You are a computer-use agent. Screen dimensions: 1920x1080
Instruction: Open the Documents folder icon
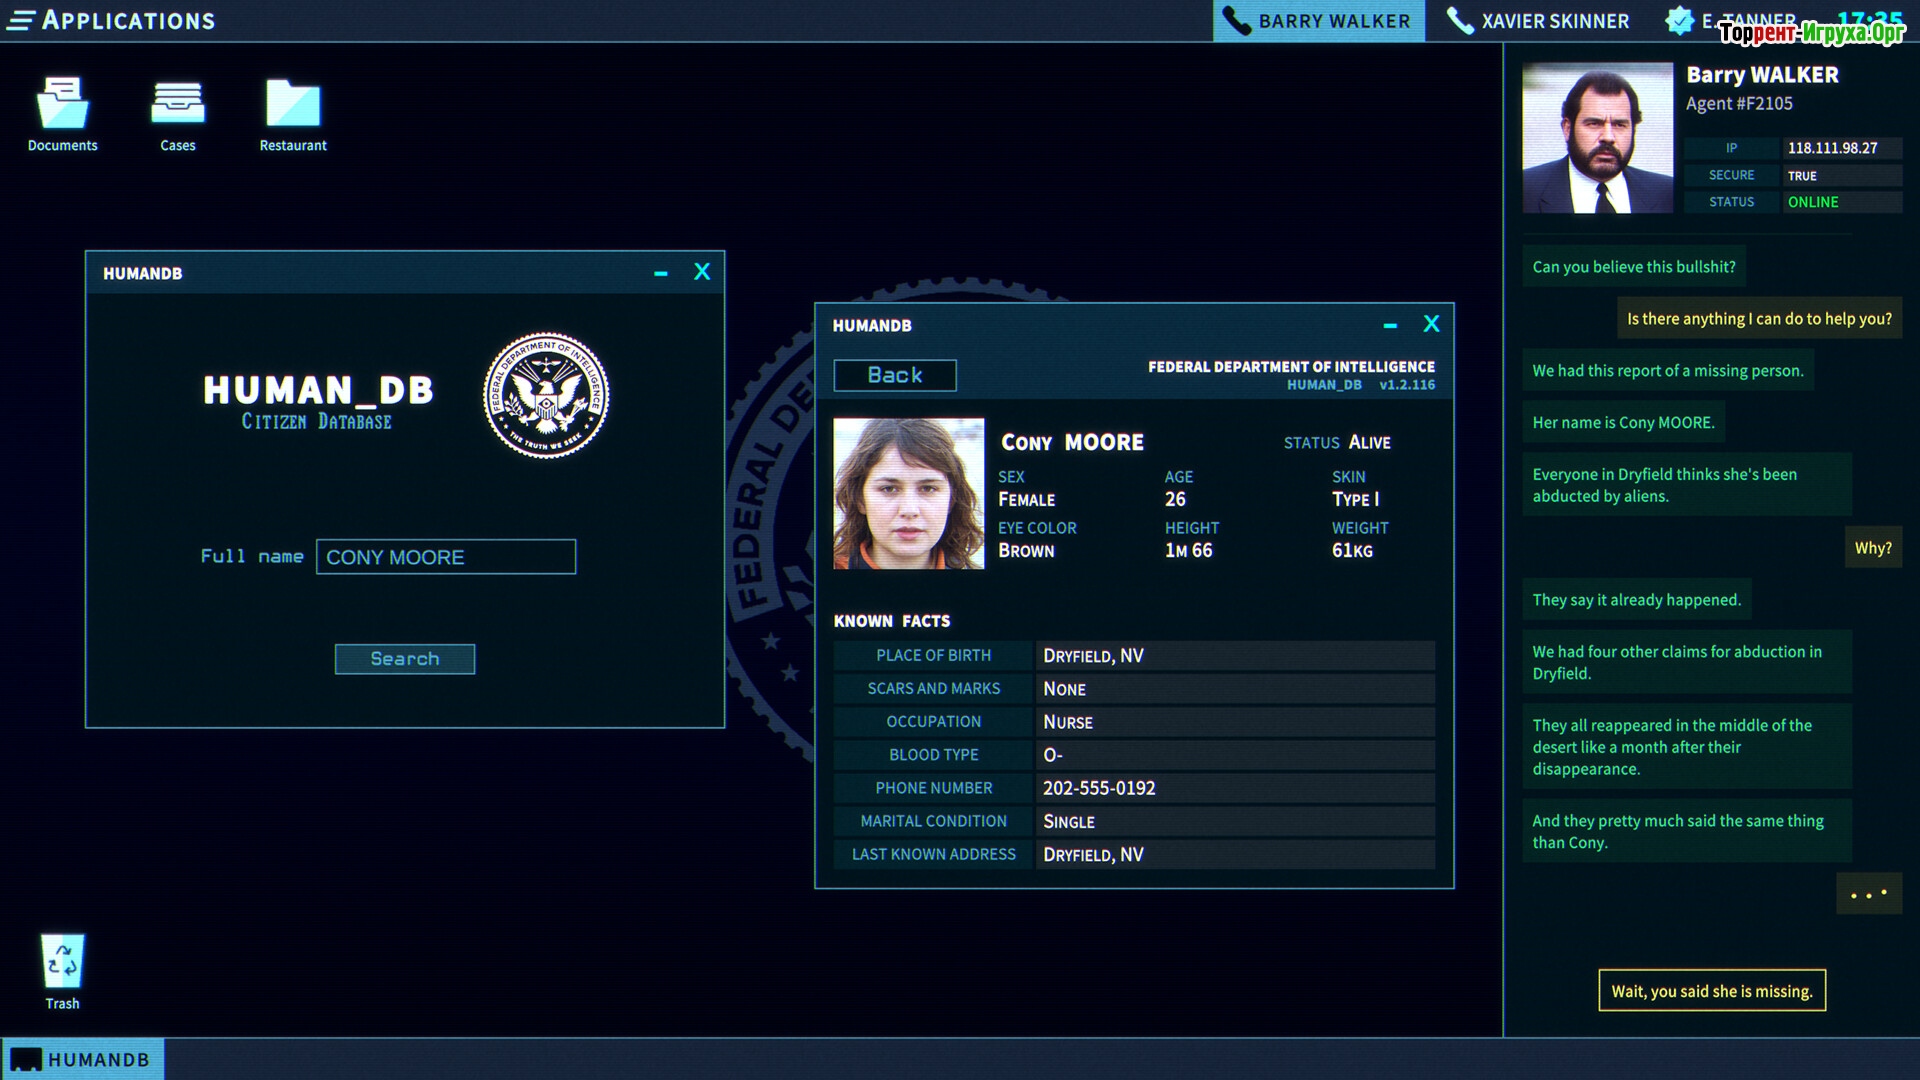click(x=62, y=105)
